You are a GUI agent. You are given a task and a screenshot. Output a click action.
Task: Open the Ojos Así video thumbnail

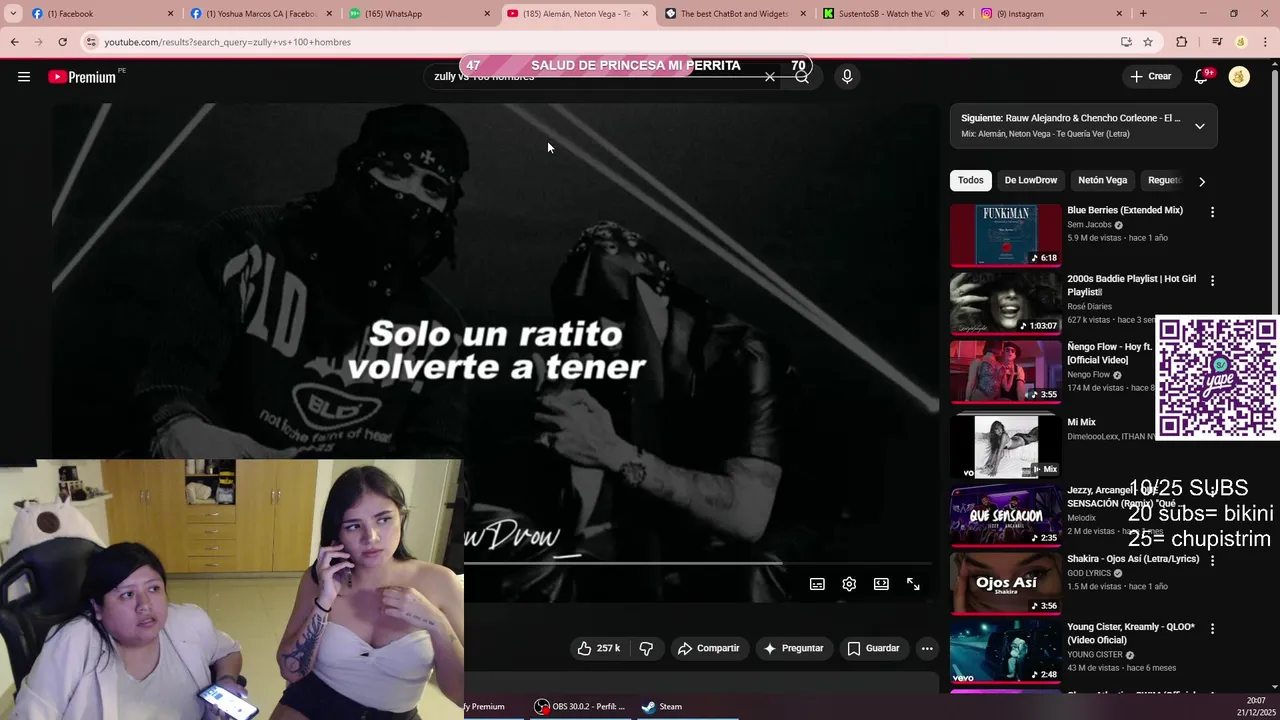pyautogui.click(x=1005, y=582)
